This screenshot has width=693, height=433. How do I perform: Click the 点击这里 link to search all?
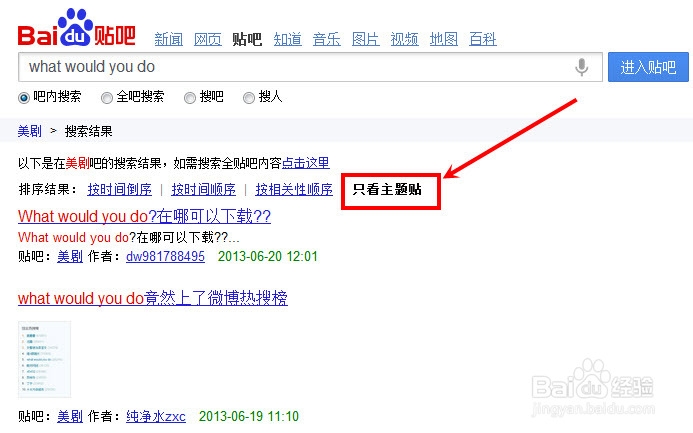[305, 163]
